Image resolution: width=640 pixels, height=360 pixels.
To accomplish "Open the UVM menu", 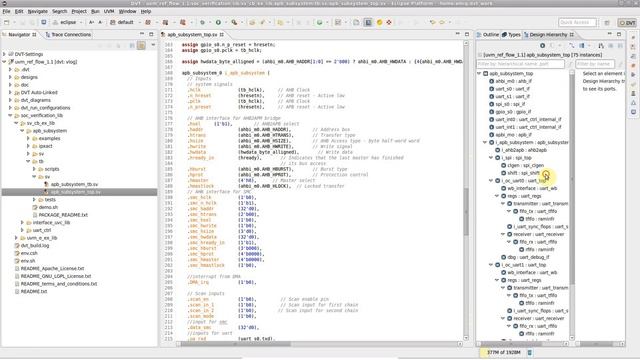I will pos(109,11).
